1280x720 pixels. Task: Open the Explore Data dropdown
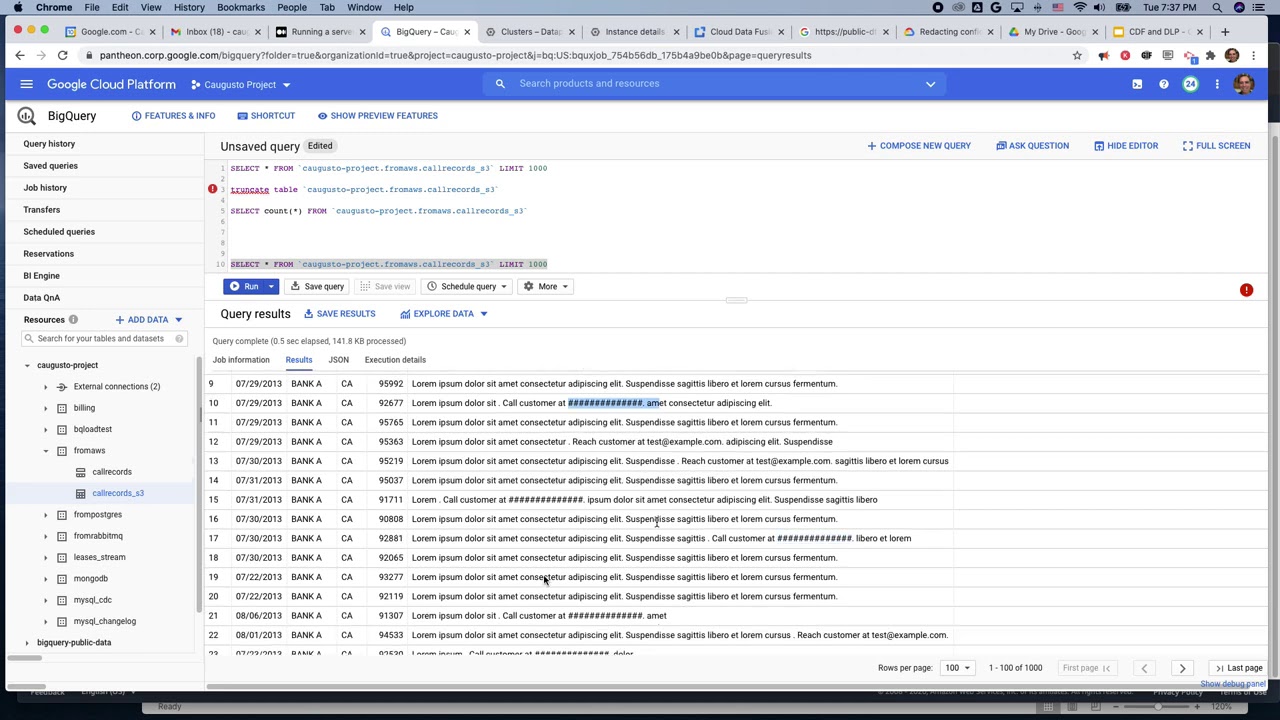444,314
